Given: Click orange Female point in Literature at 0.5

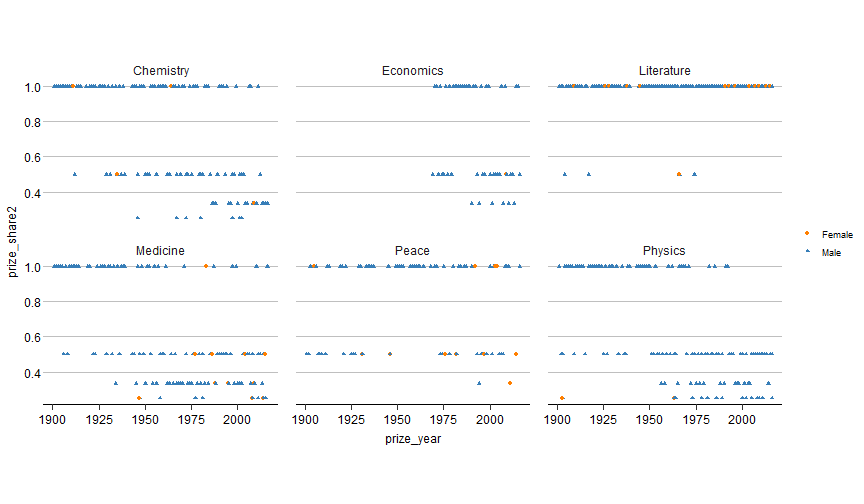Looking at the screenshot, I should (679, 174).
